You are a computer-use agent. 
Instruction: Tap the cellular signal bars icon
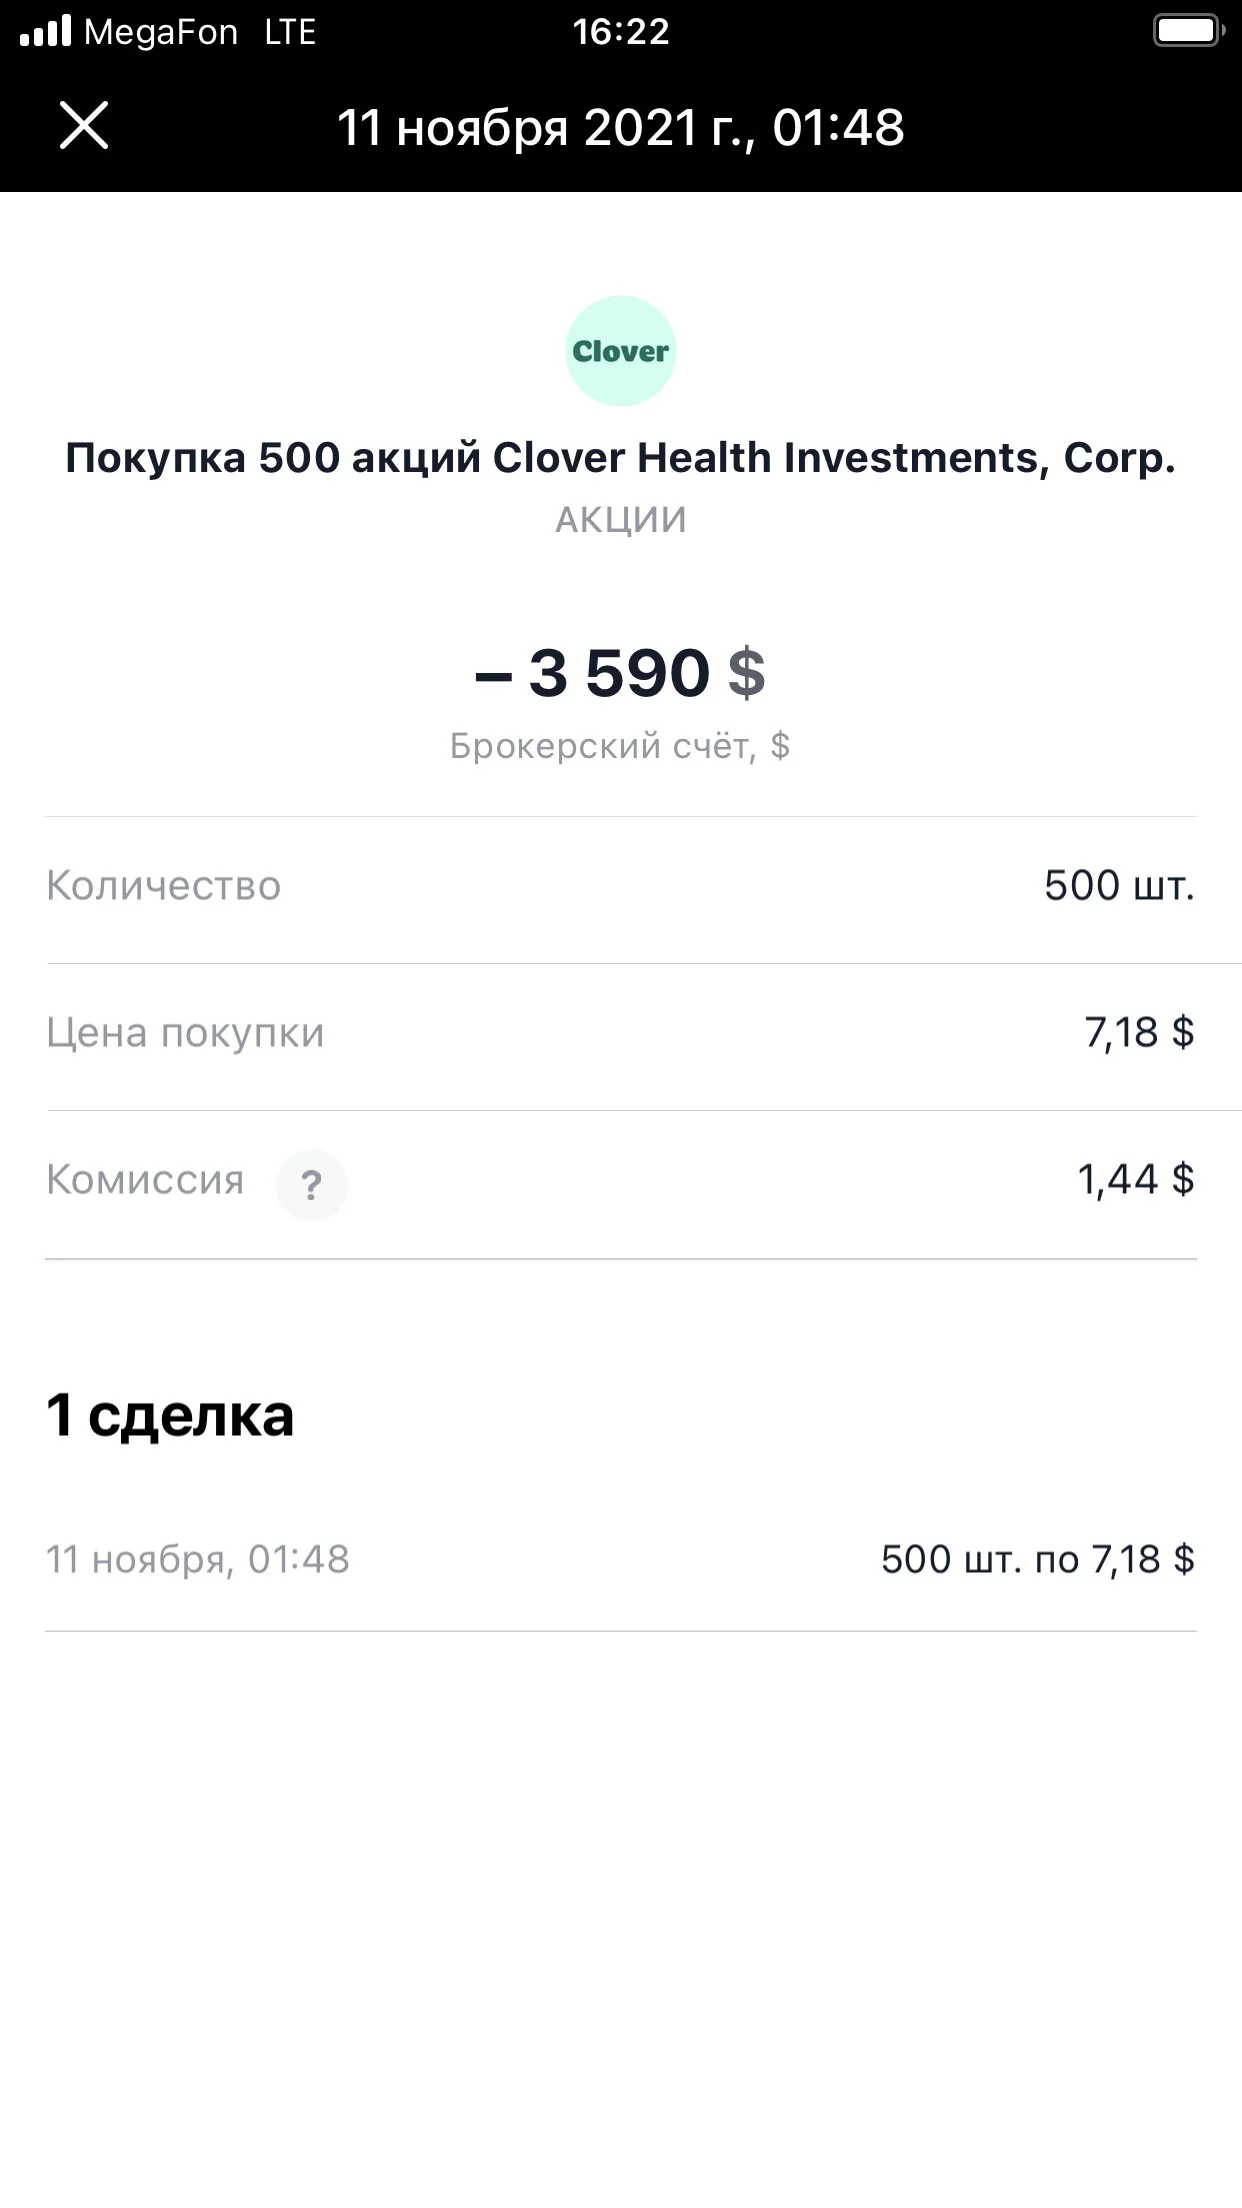[x=45, y=31]
